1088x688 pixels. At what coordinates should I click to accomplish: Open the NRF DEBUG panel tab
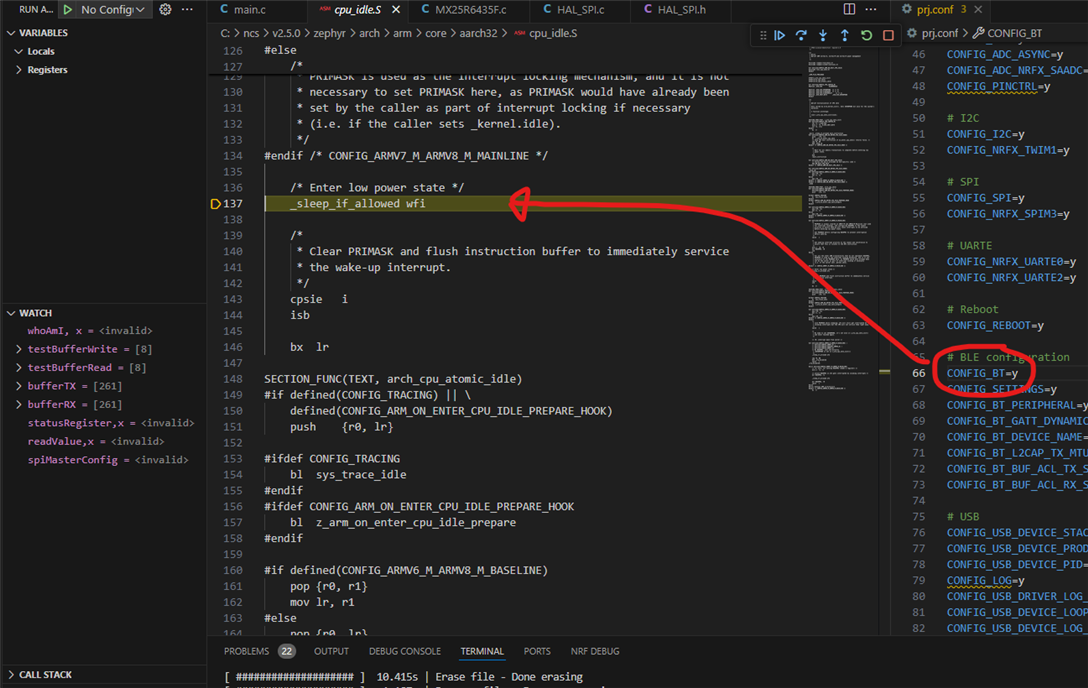pyautogui.click(x=595, y=651)
